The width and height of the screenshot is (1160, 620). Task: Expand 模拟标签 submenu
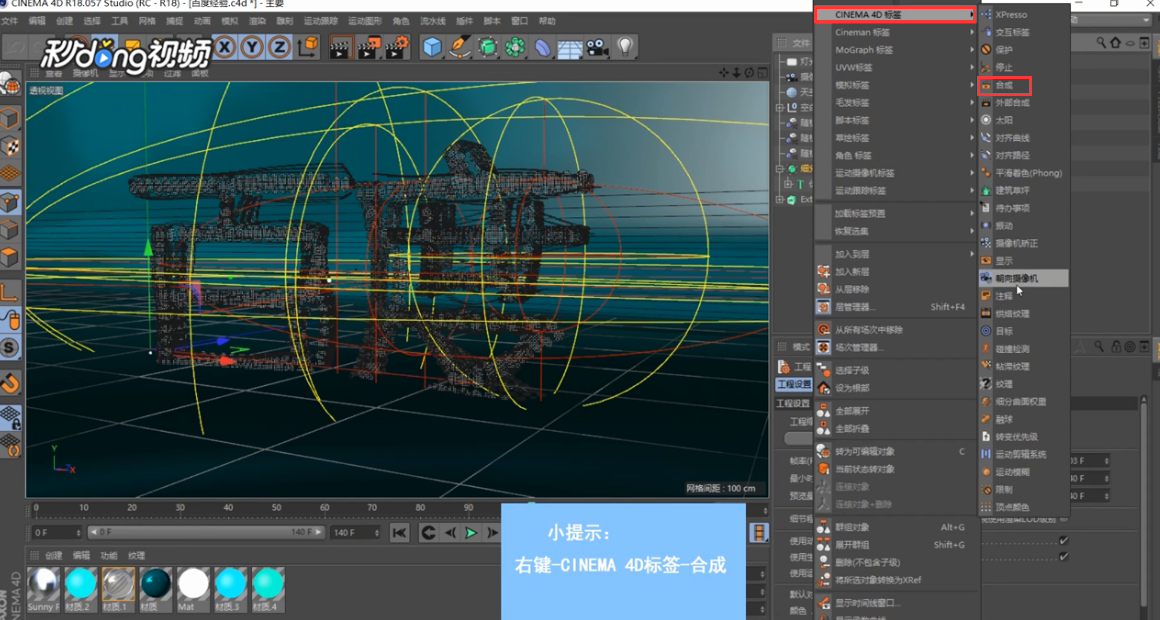click(895, 85)
